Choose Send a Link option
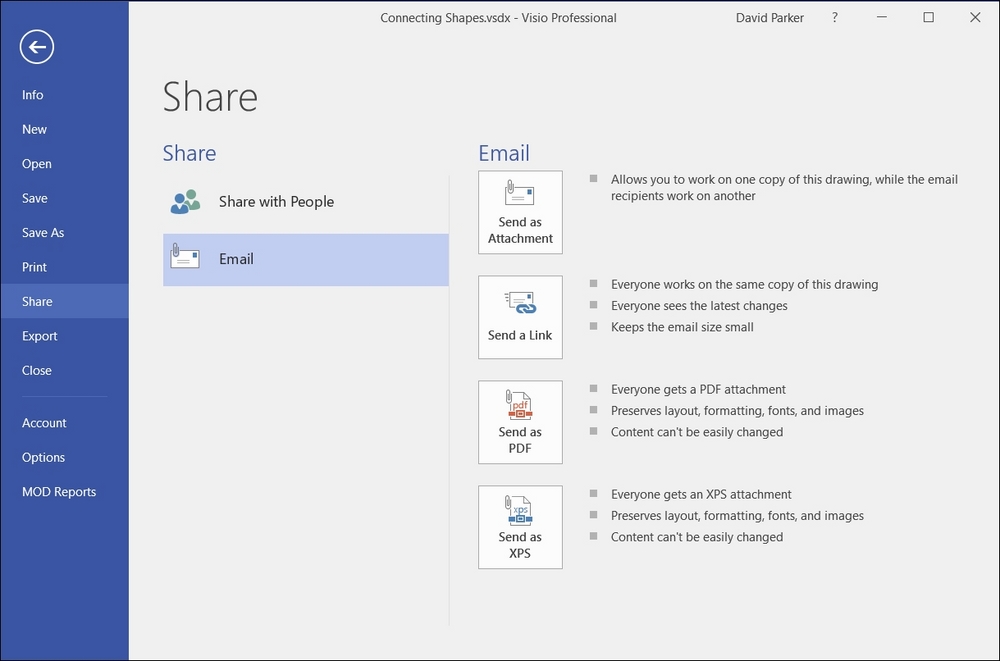This screenshot has height=661, width=1000. tap(520, 317)
